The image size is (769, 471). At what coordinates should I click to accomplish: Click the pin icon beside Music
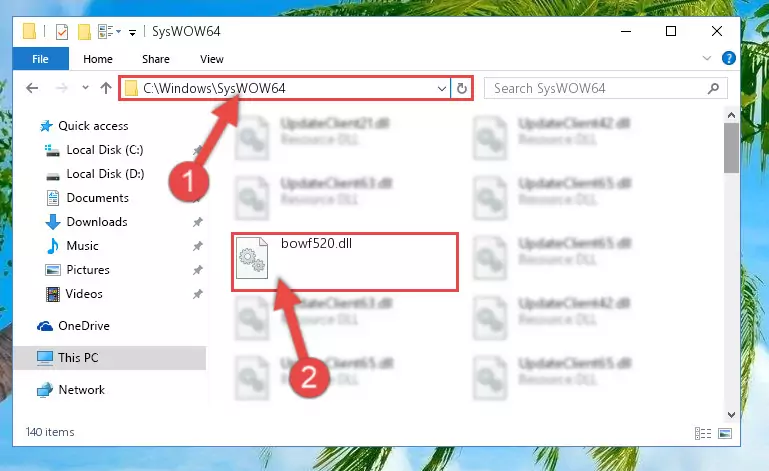pyautogui.click(x=197, y=246)
